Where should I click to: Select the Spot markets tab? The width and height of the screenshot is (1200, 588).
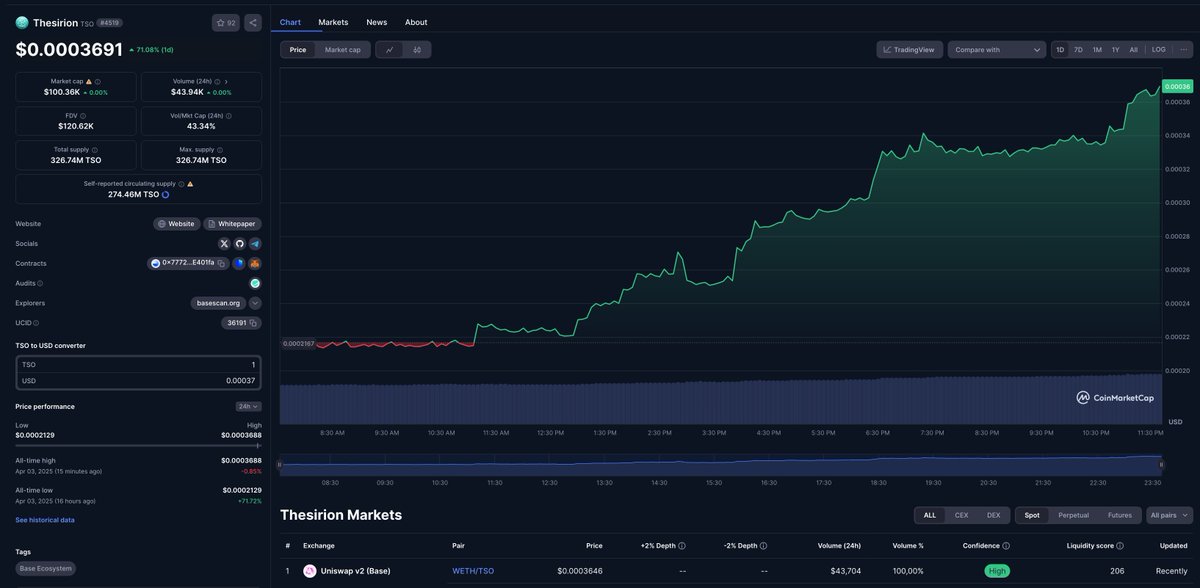[1032, 515]
